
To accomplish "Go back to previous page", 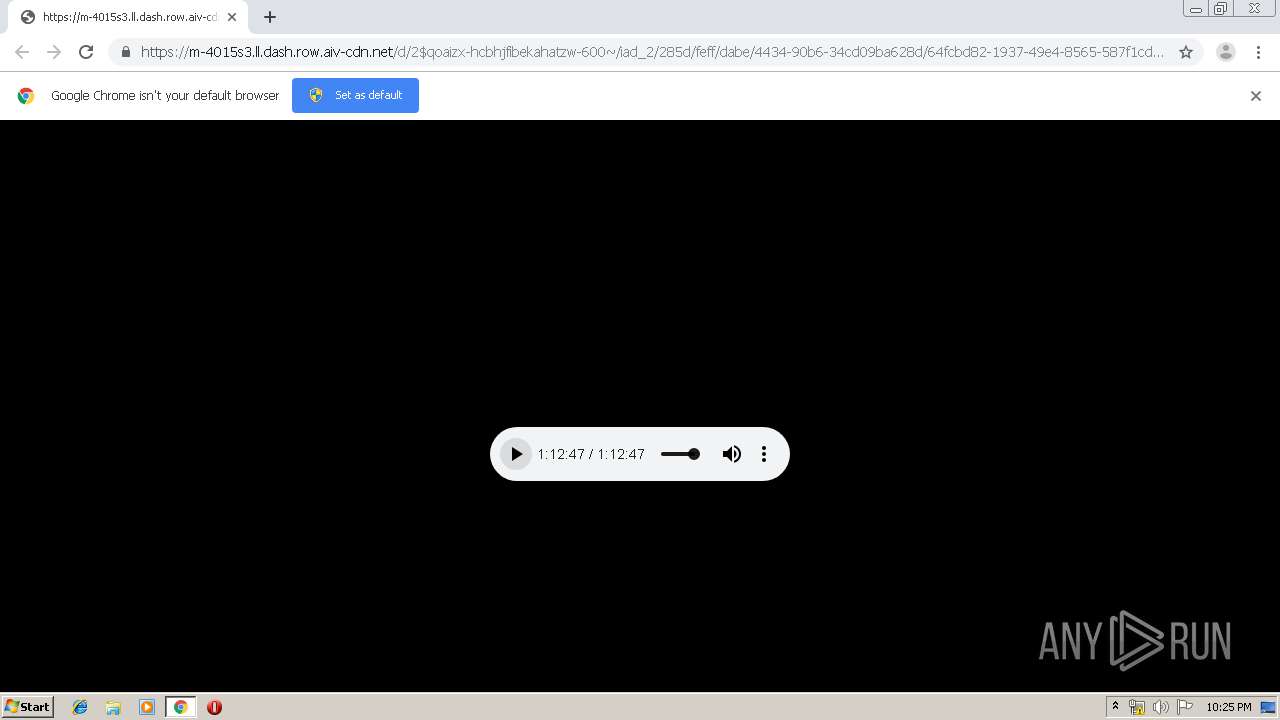I will [x=22, y=52].
